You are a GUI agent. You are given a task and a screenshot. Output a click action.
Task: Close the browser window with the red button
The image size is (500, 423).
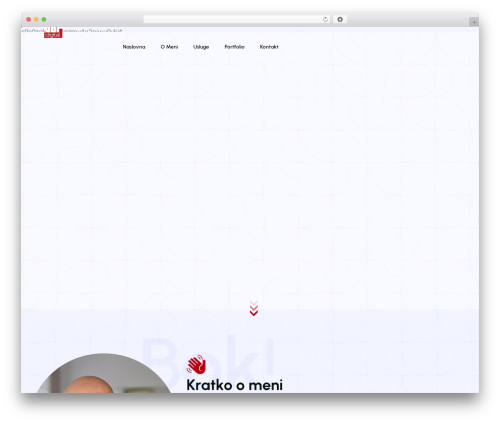[29, 19]
